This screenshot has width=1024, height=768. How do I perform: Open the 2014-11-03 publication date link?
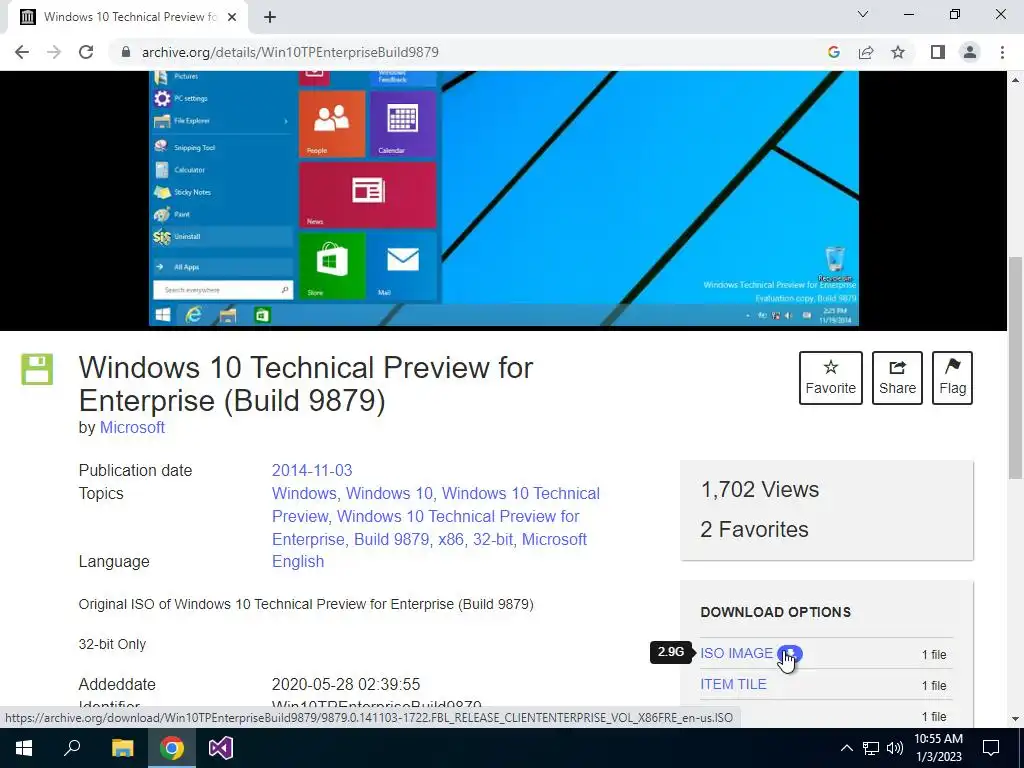coord(312,470)
